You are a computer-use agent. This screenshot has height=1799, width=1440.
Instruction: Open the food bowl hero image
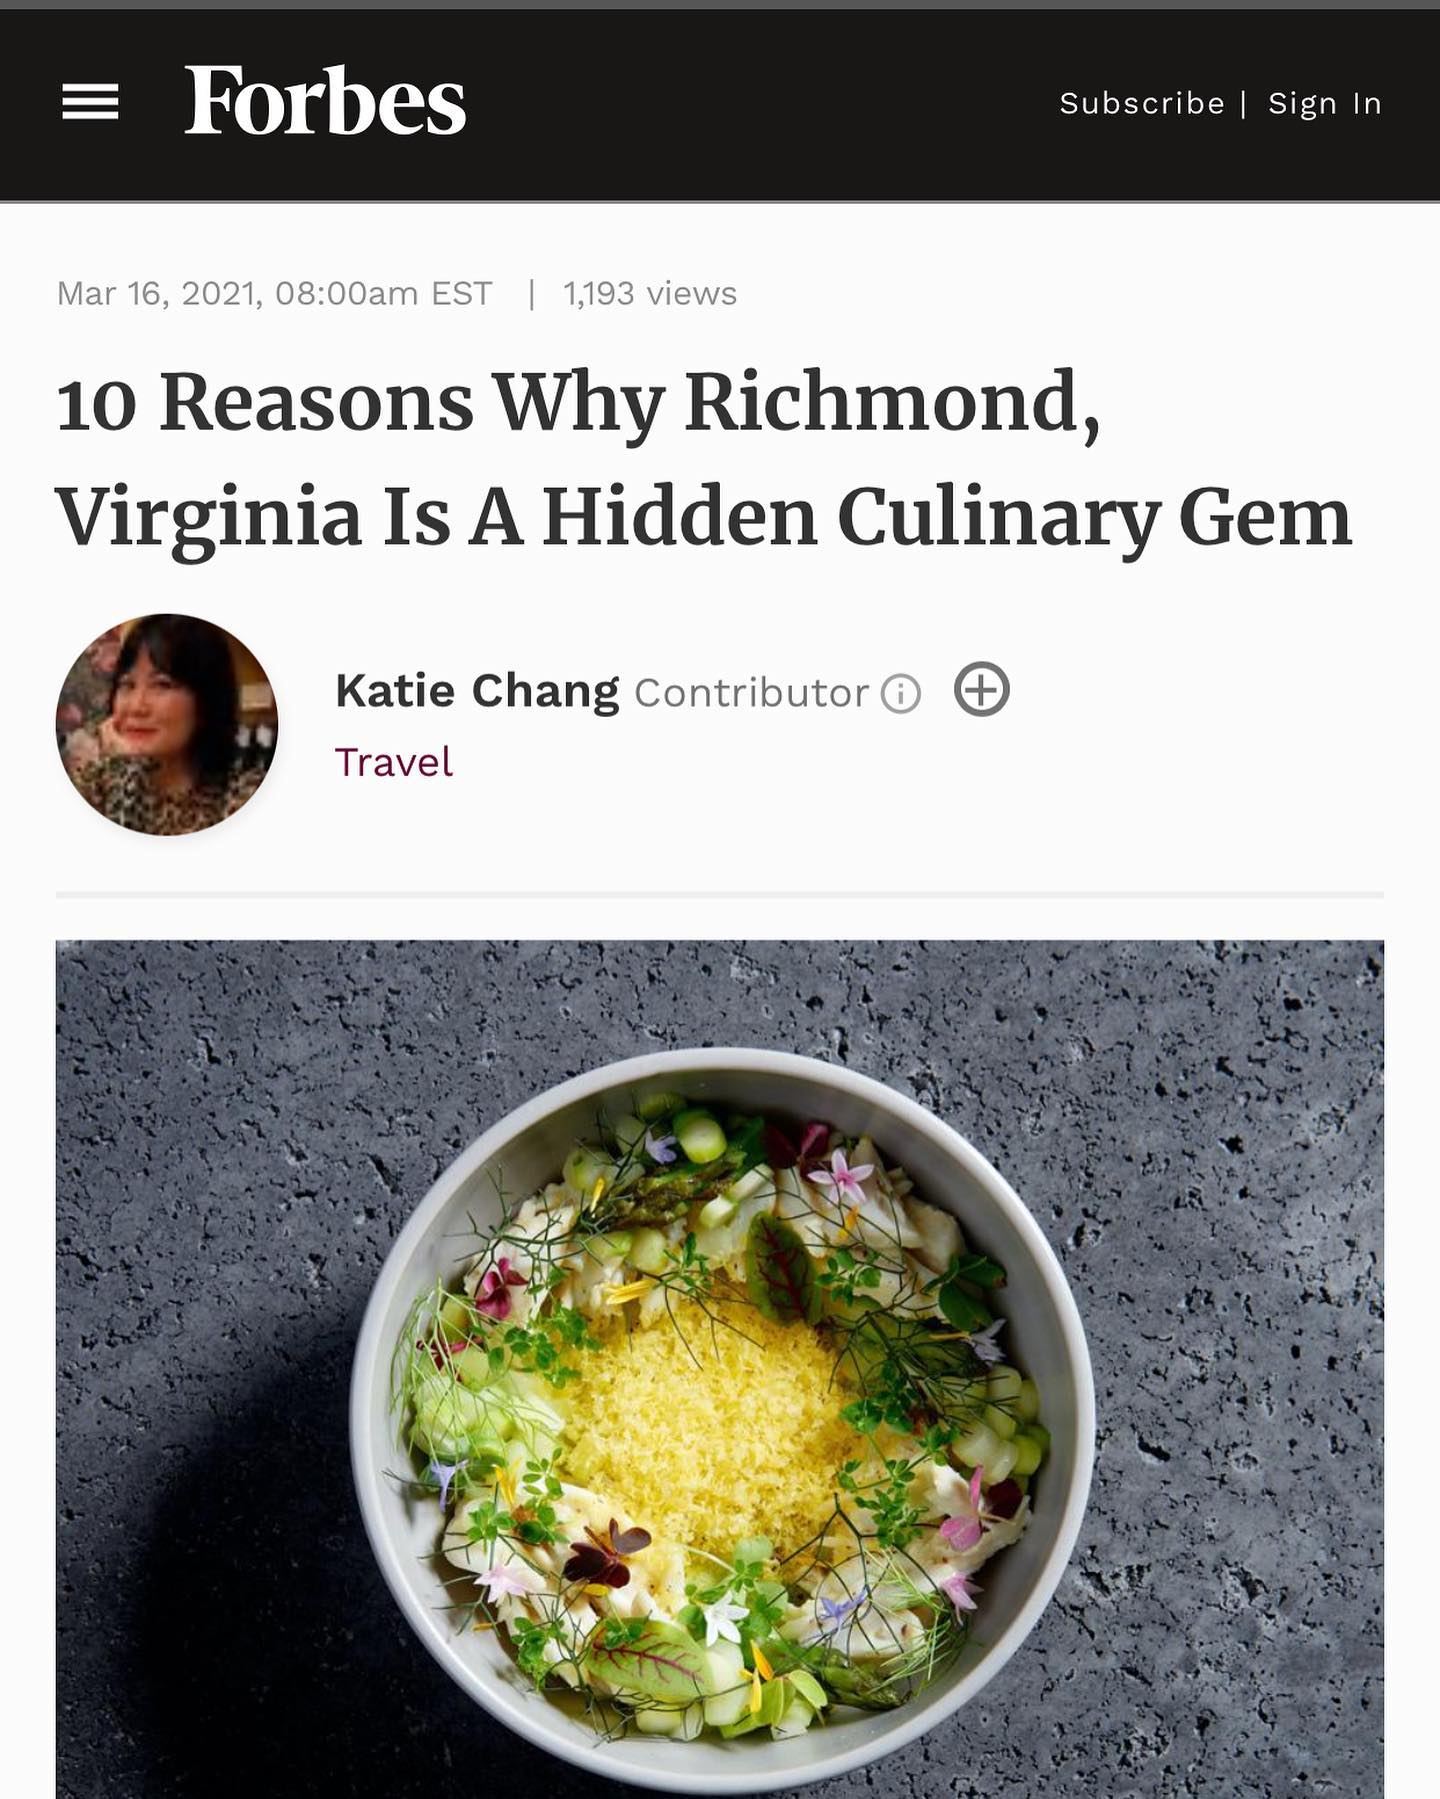[x=720, y=1369]
